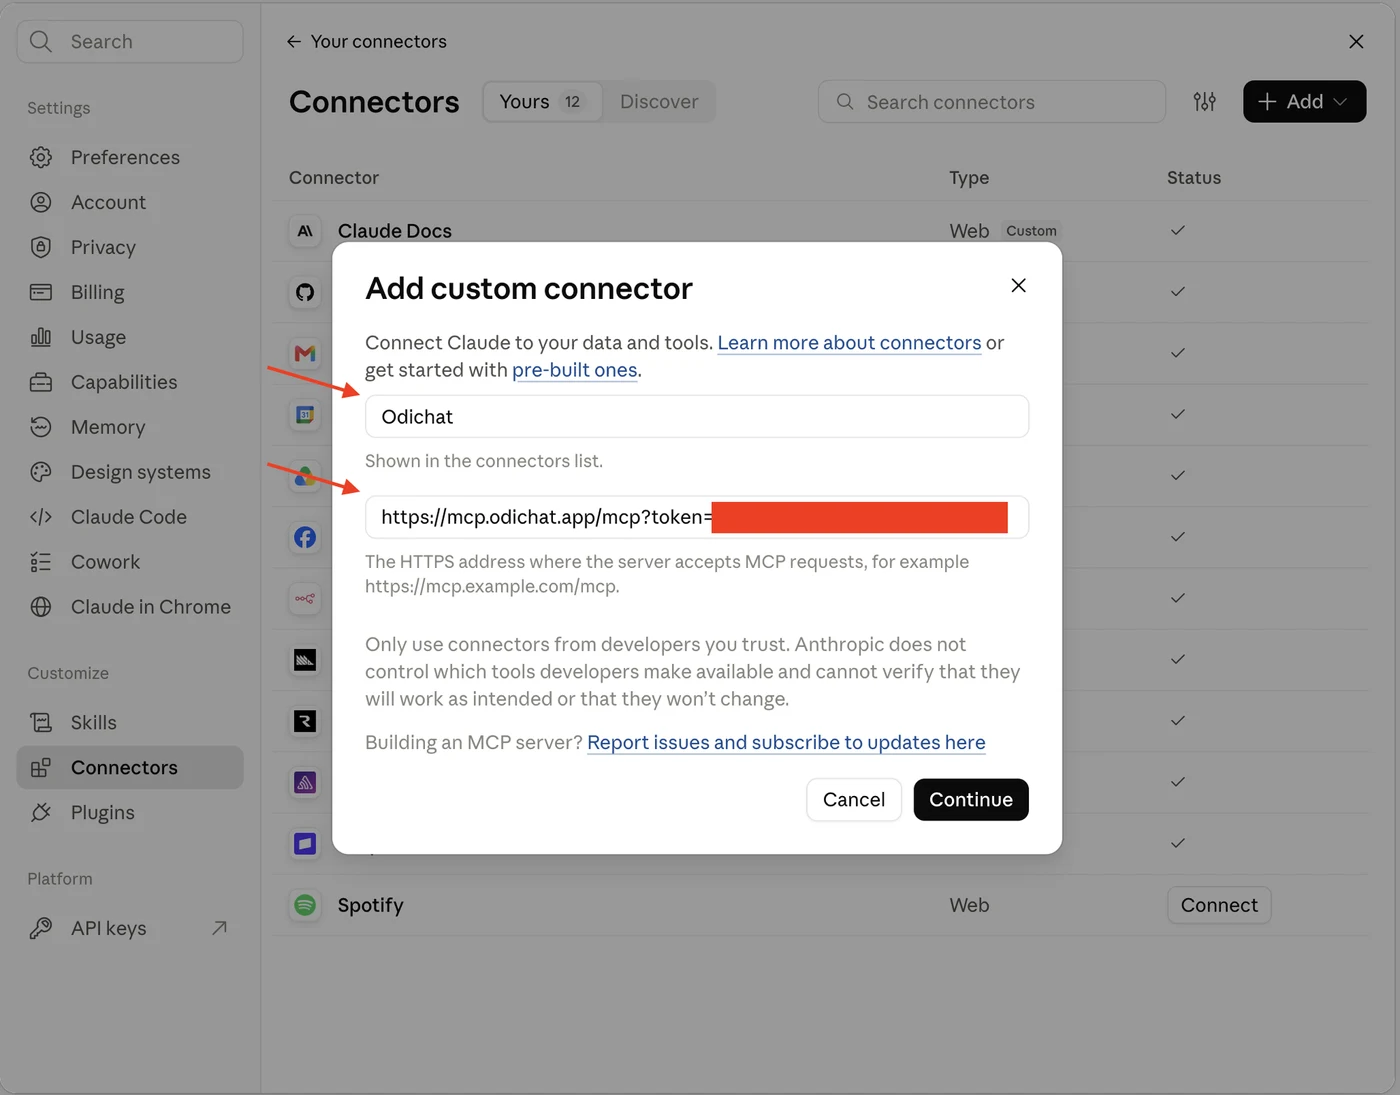This screenshot has width=1400, height=1095.
Task: Click back arrow to Your connectors
Action: [x=293, y=41]
